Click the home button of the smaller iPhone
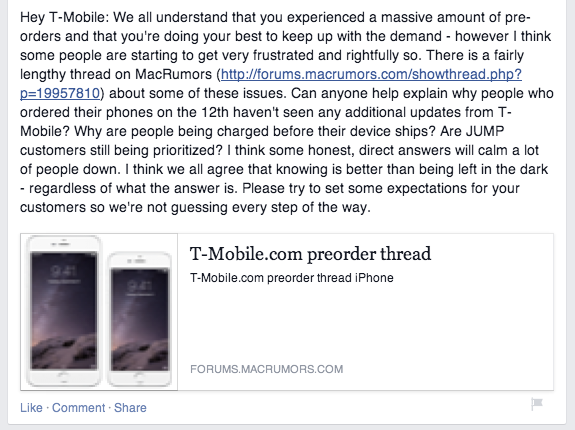Viewport: 575px width, 430px height. pyautogui.click(x=139, y=378)
